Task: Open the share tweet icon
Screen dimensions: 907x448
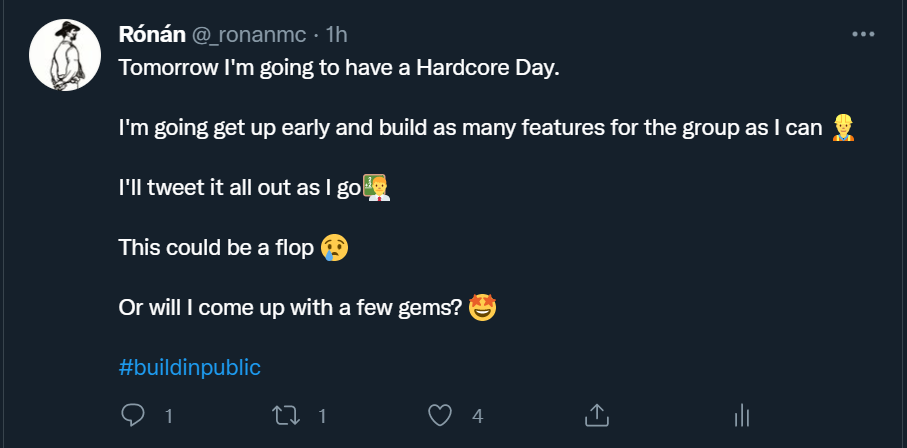Action: 596,414
